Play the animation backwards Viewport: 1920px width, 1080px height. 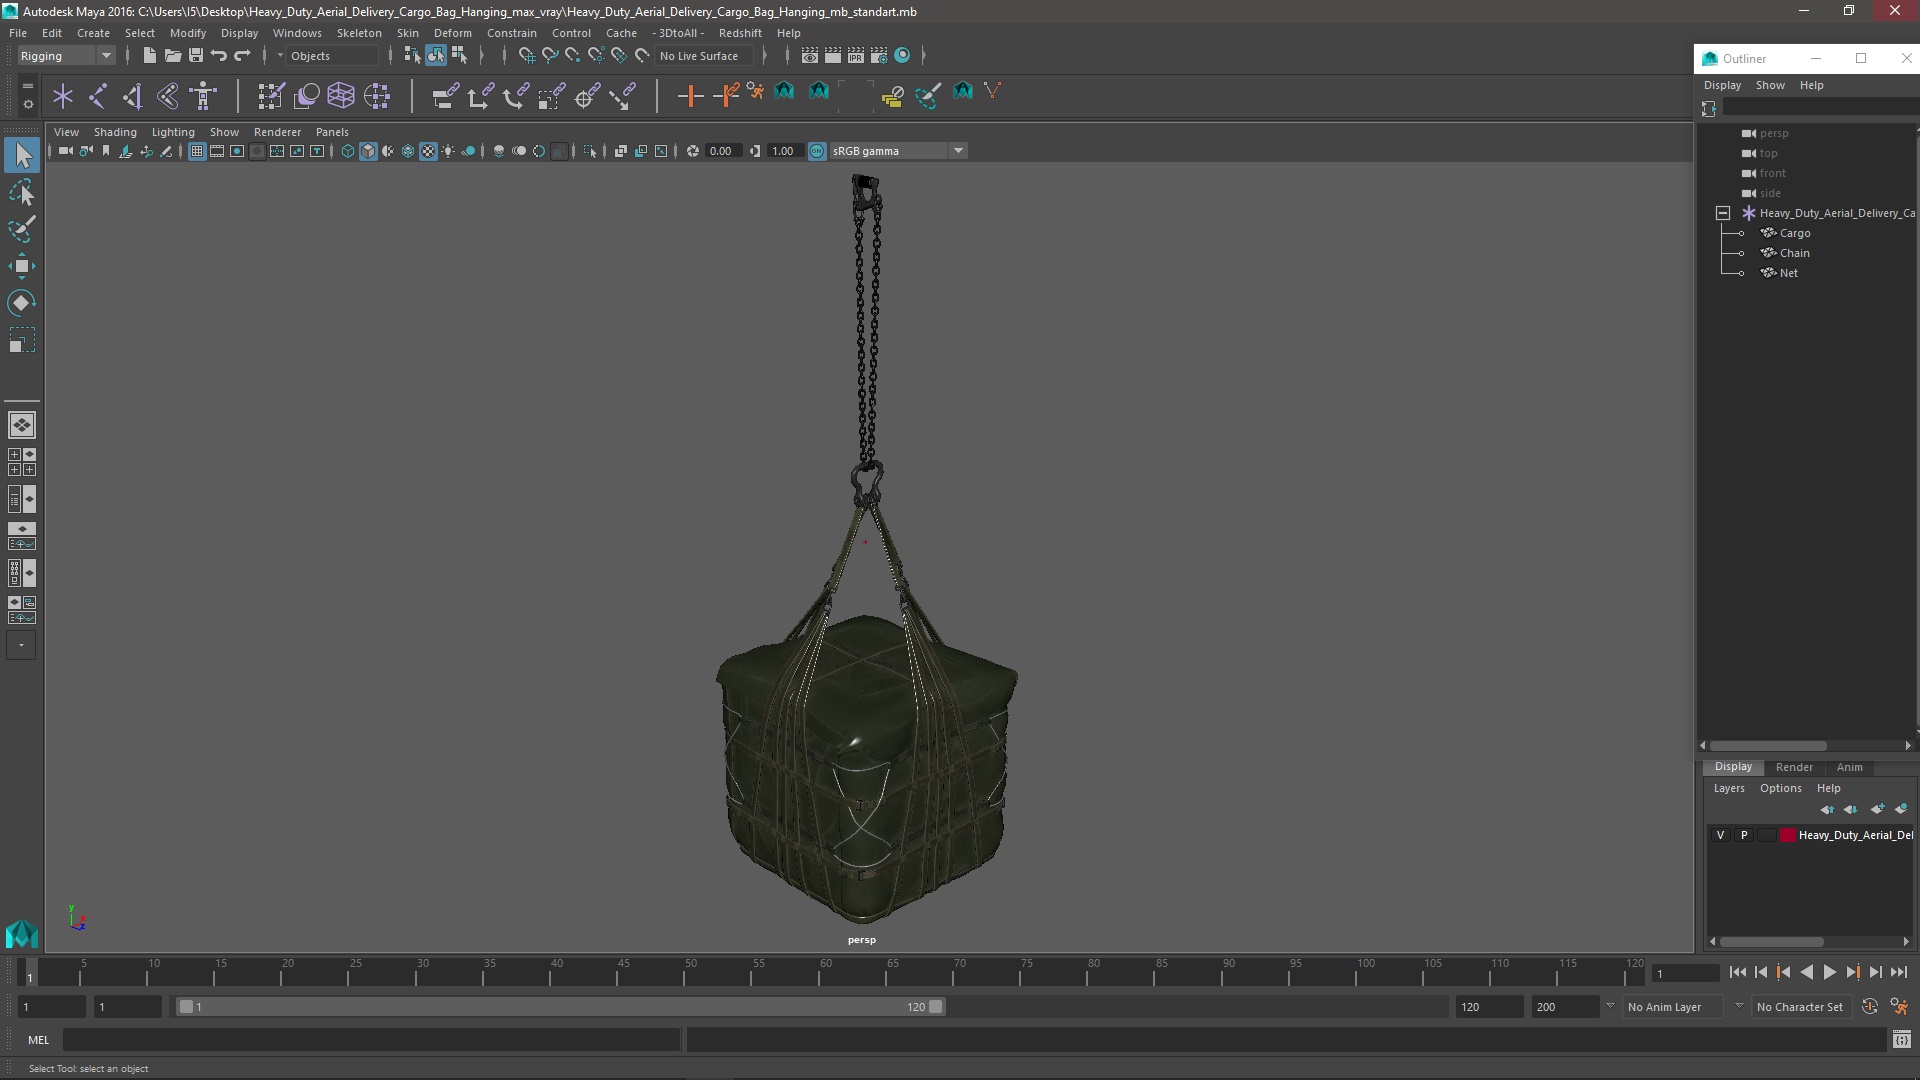point(1806,972)
